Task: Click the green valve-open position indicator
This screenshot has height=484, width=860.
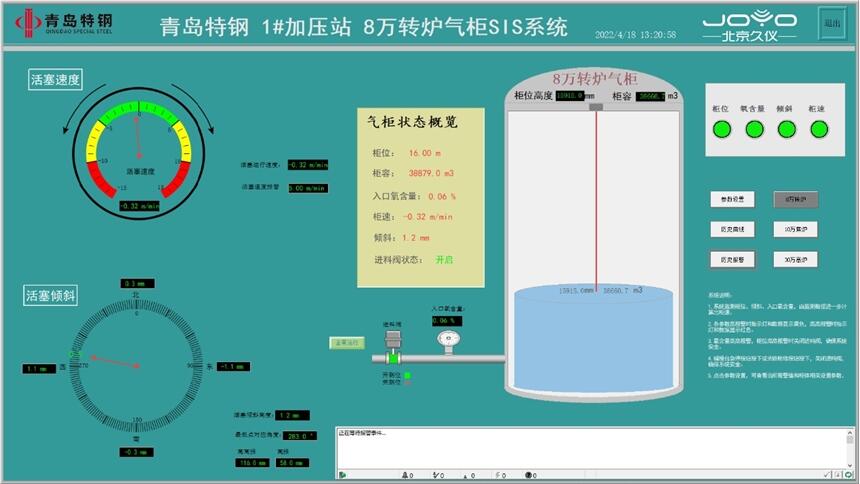Action: click(x=407, y=375)
